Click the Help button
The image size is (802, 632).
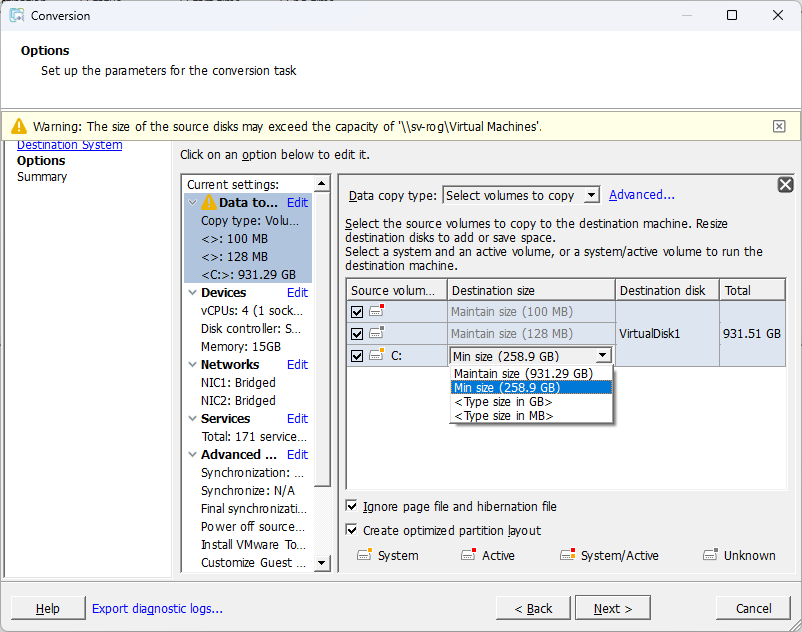pyautogui.click(x=48, y=608)
